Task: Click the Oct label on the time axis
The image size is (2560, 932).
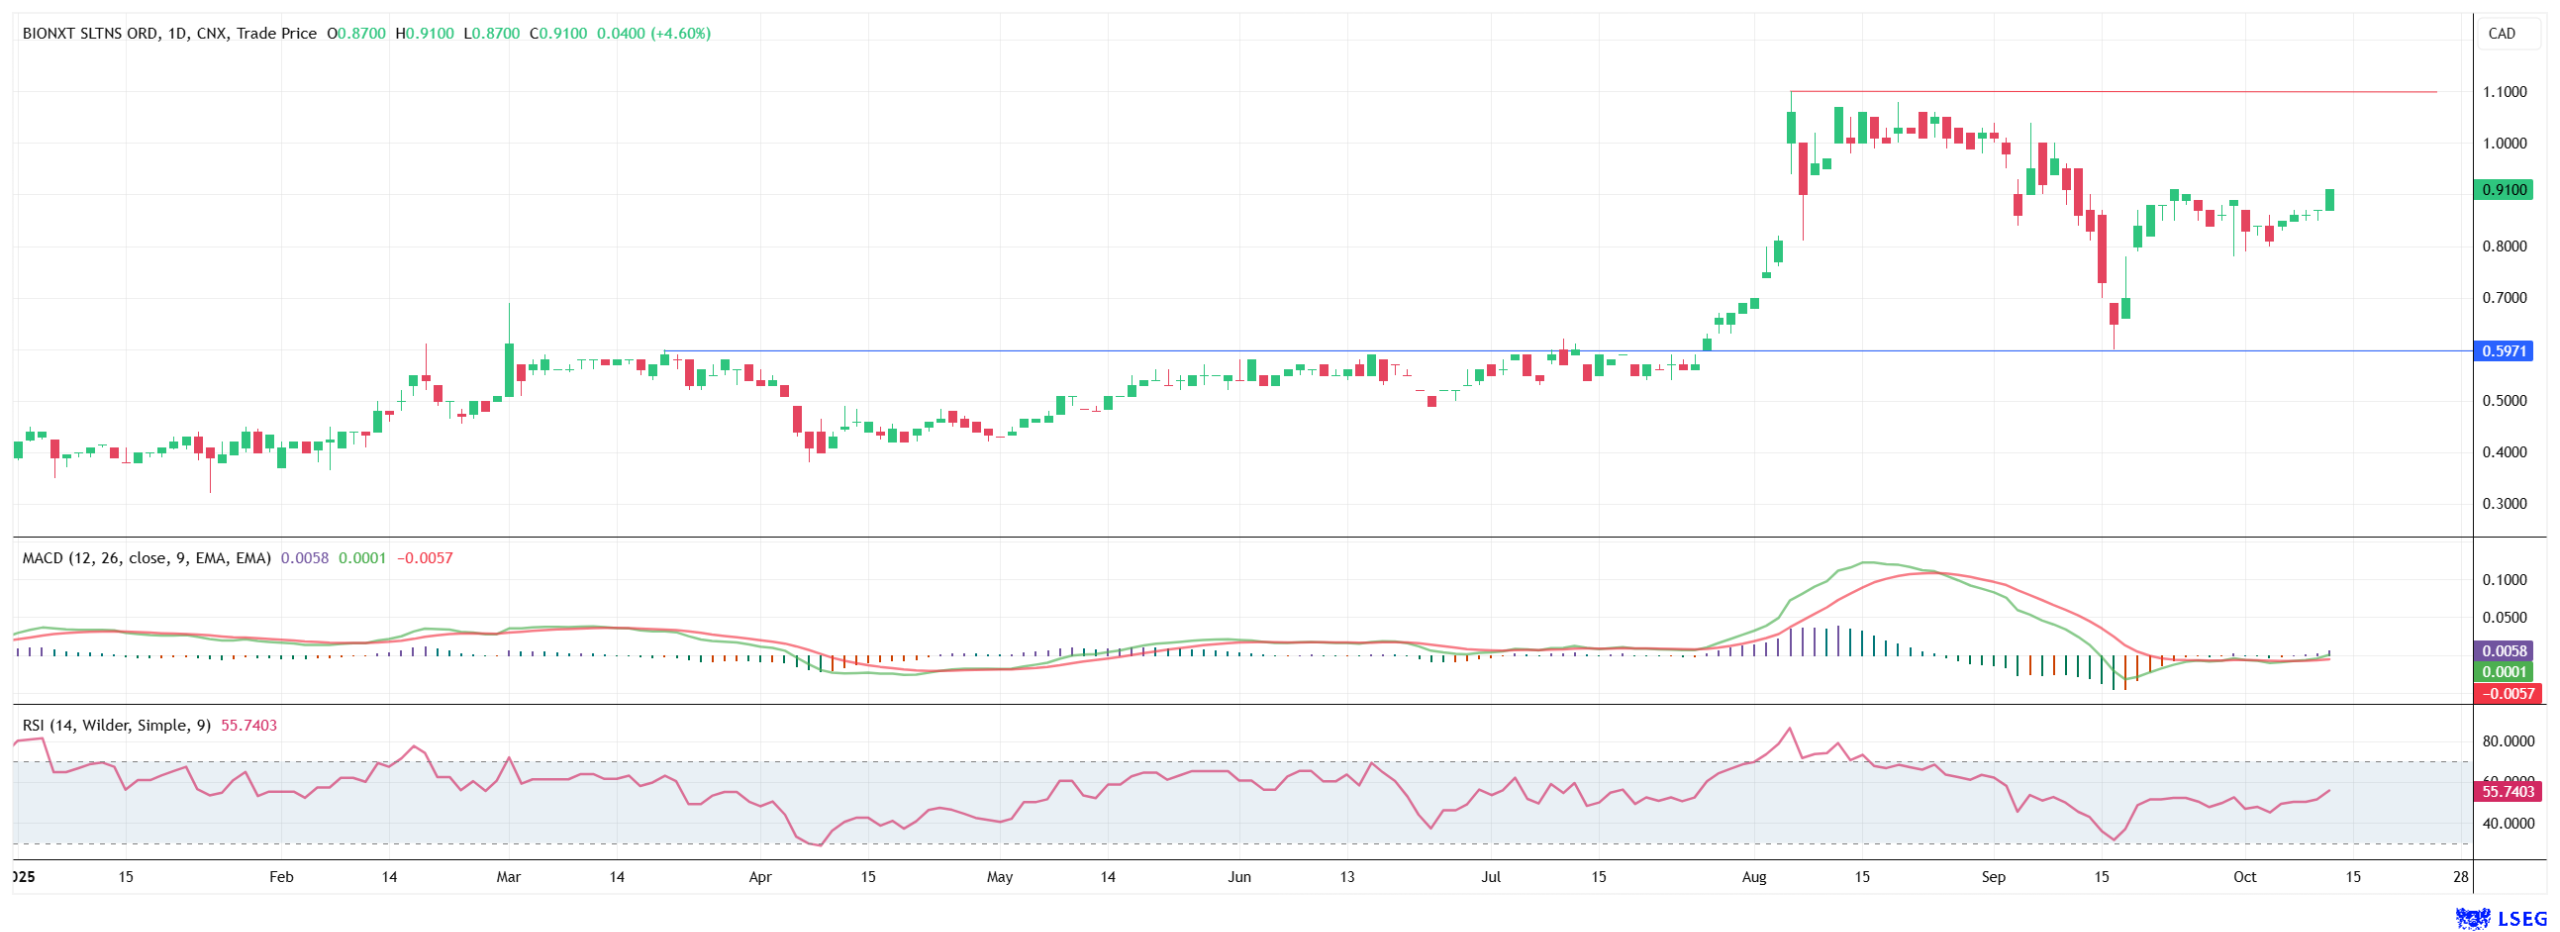Action: 2244,877
